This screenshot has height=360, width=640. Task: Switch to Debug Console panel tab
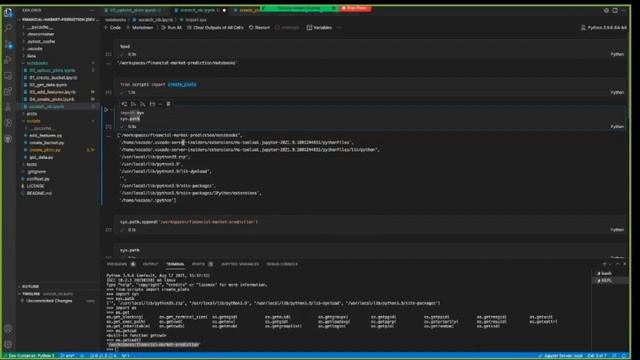point(282,264)
